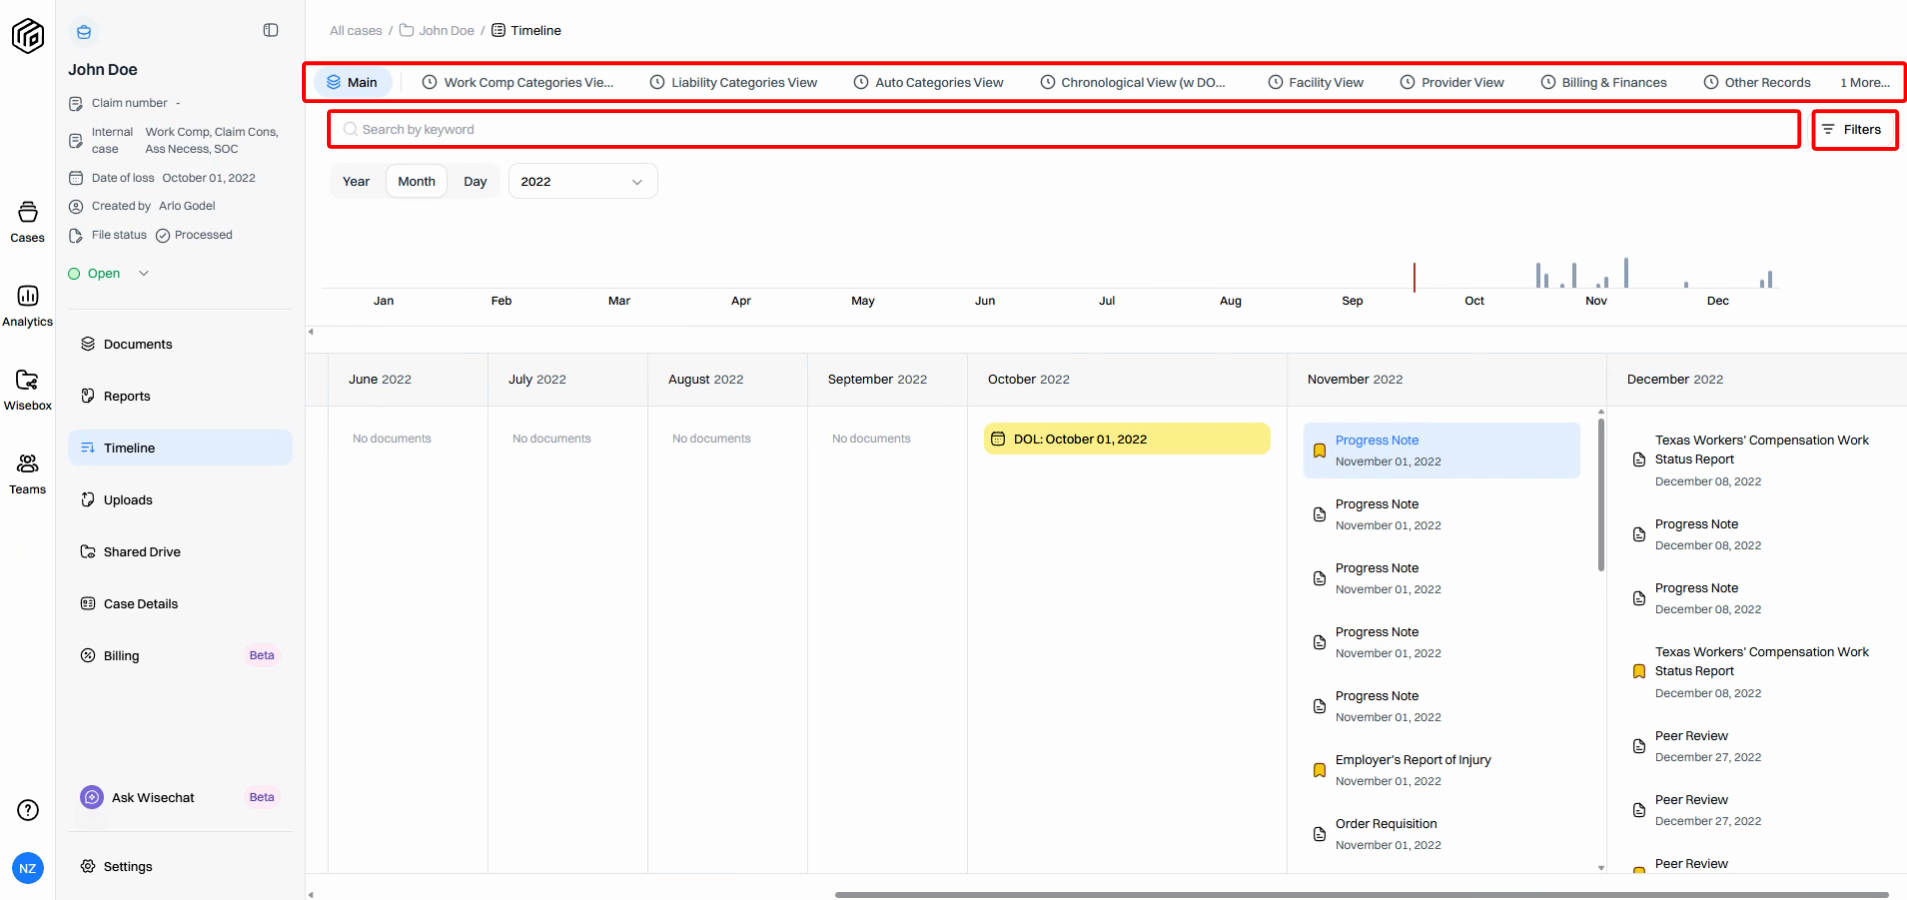Click the bookmark icon on second Texas Workers' Status Report
The image size is (1907, 900).
(1639, 672)
